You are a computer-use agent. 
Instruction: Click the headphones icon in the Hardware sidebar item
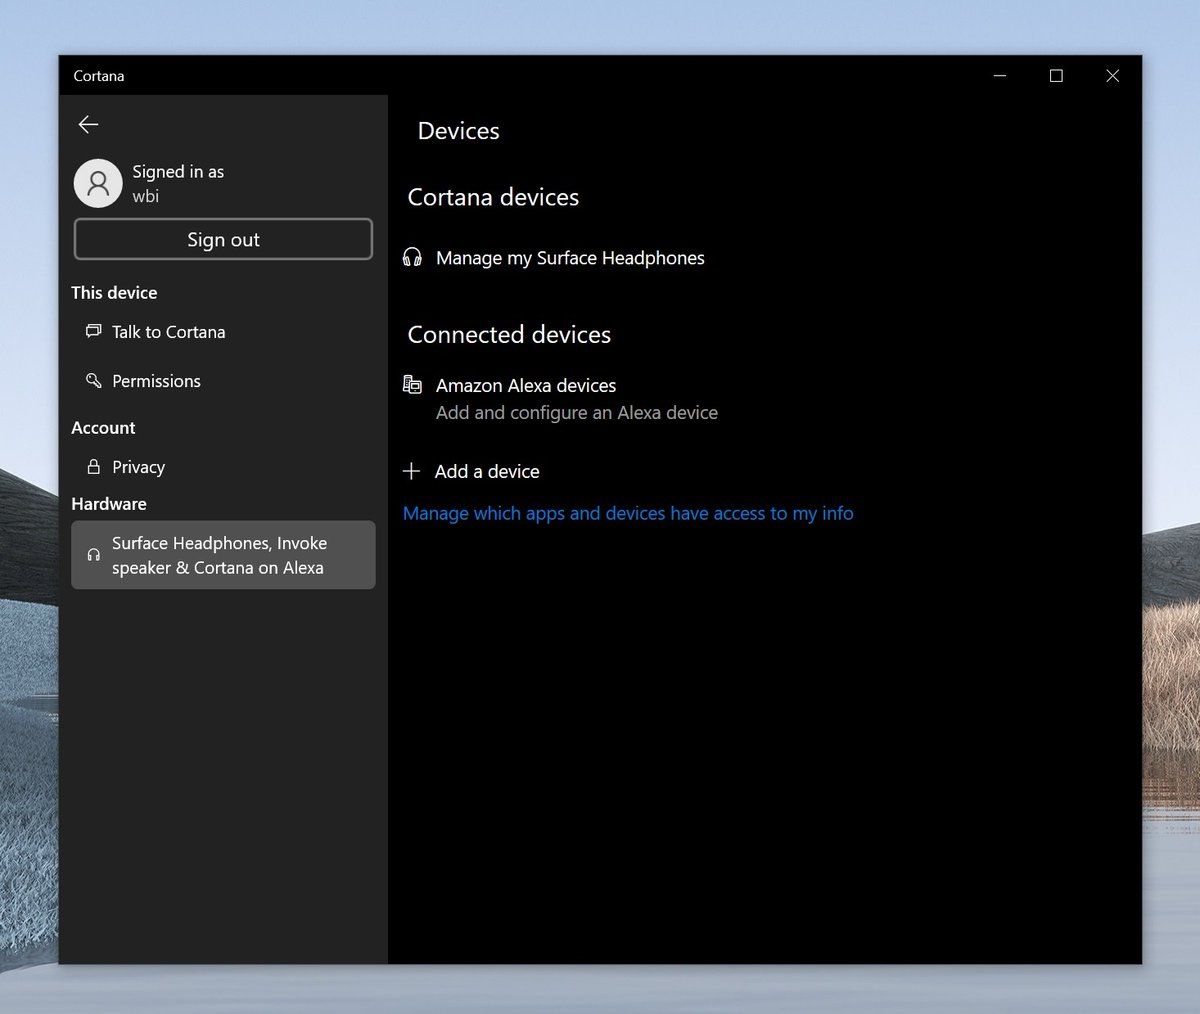93,555
